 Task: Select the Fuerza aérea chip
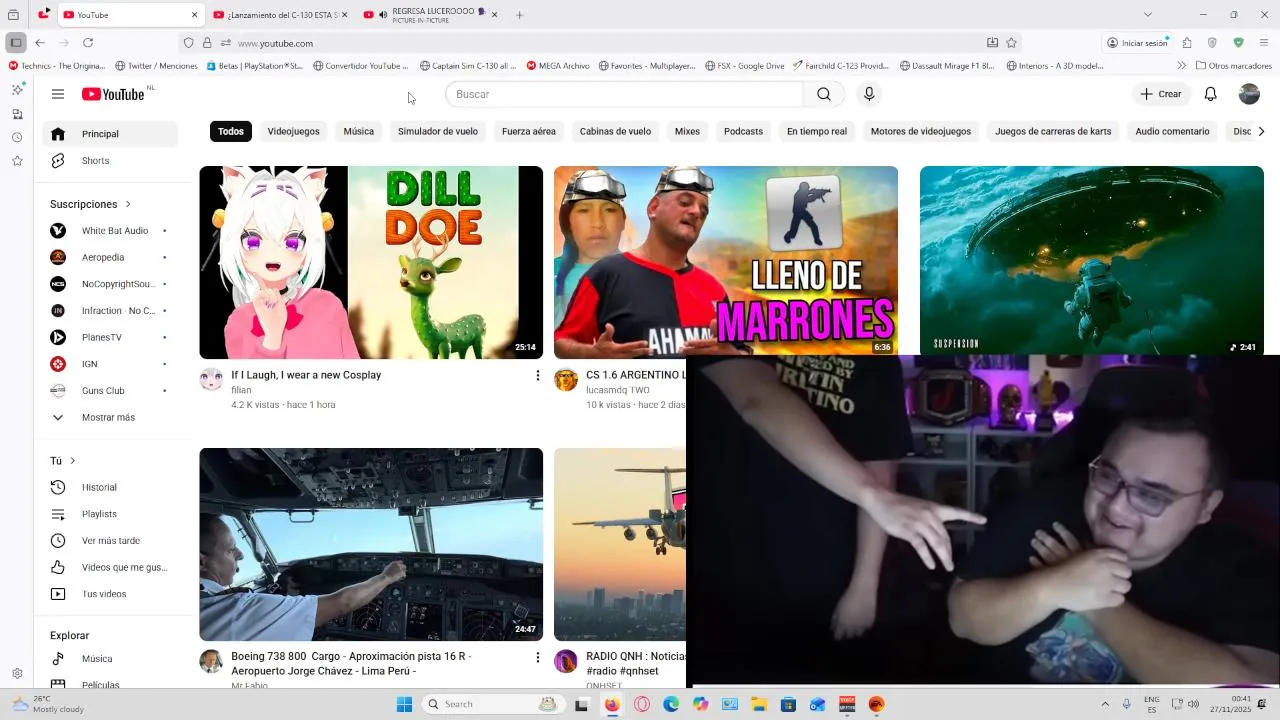[x=529, y=131]
